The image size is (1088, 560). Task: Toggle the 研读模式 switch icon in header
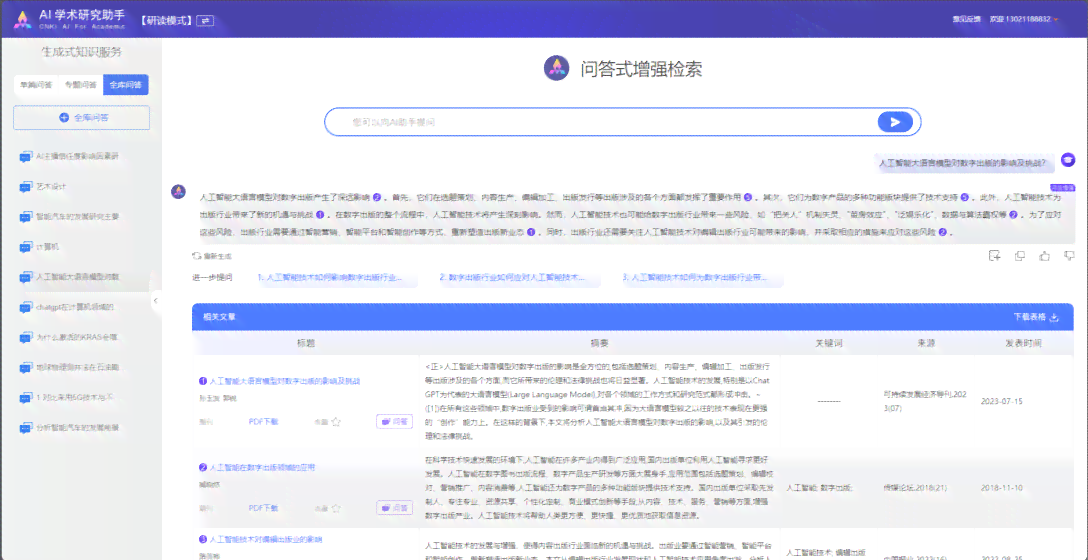205,20
